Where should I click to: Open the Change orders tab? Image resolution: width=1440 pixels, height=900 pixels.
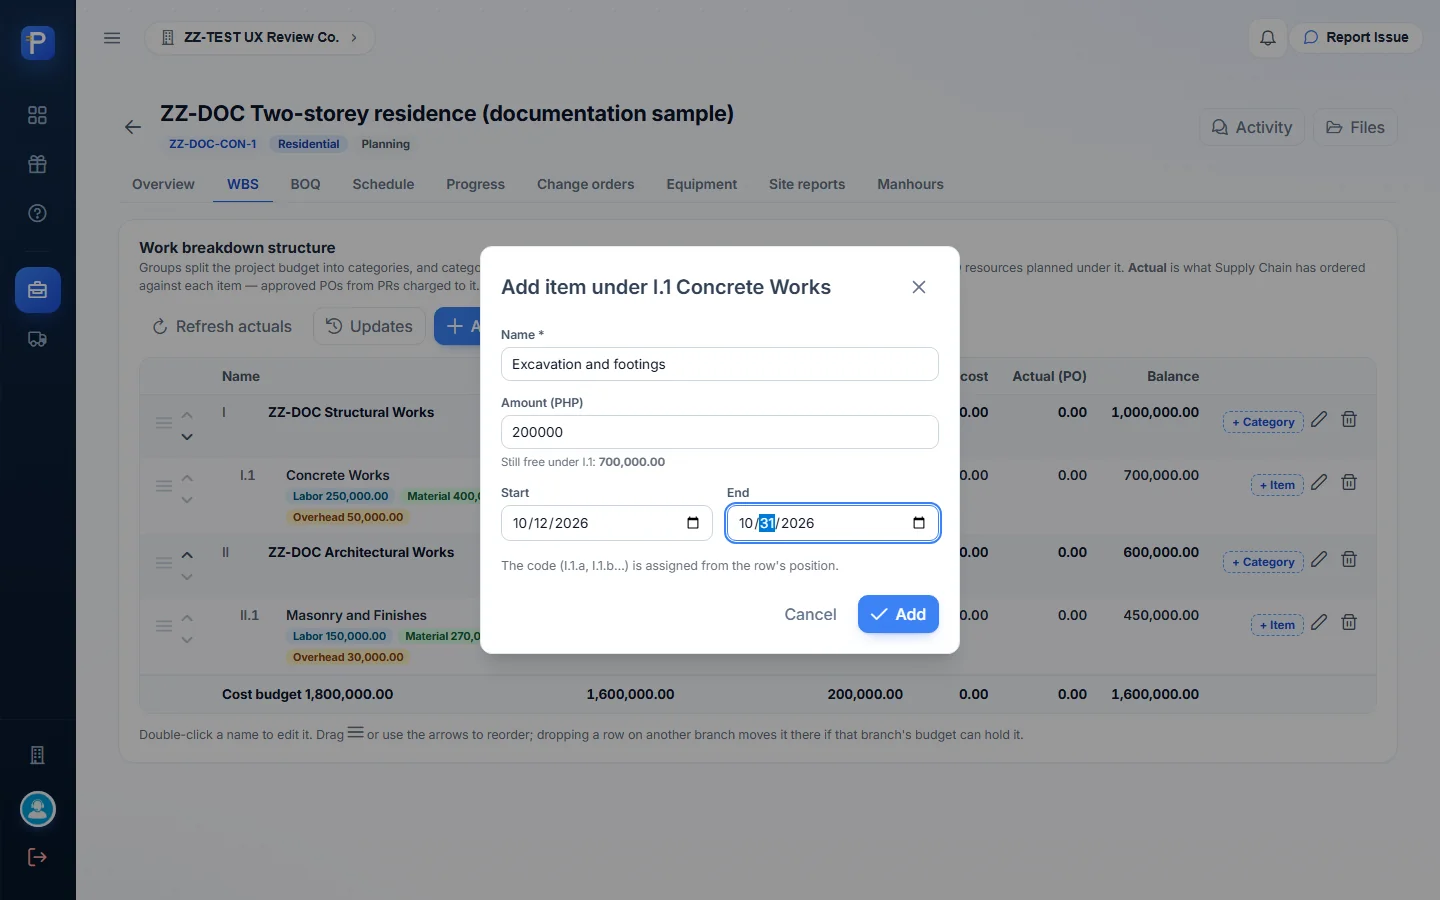585,184
